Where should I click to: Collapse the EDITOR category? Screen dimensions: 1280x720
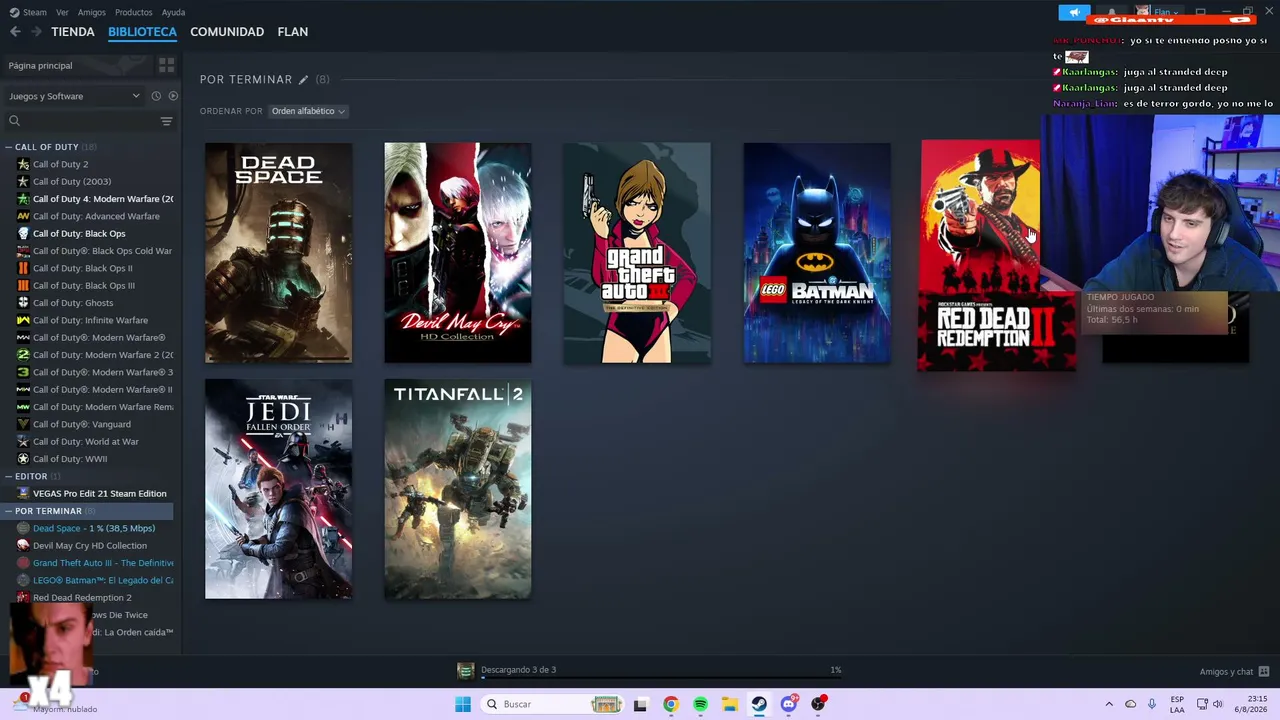click(x=9, y=477)
